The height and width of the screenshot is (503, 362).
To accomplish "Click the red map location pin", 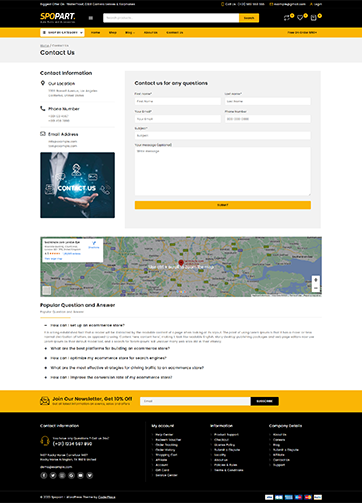I will (x=181, y=263).
